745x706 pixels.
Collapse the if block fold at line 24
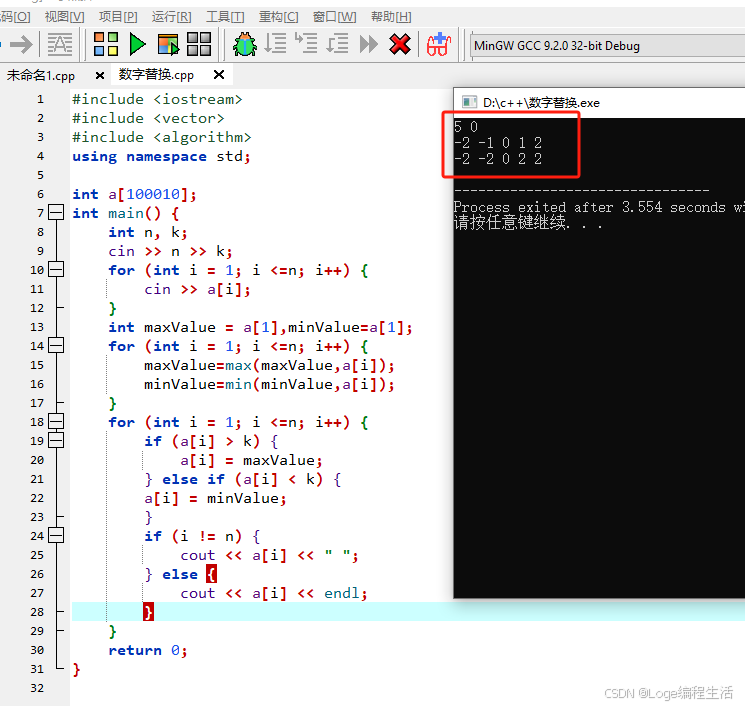(56, 535)
